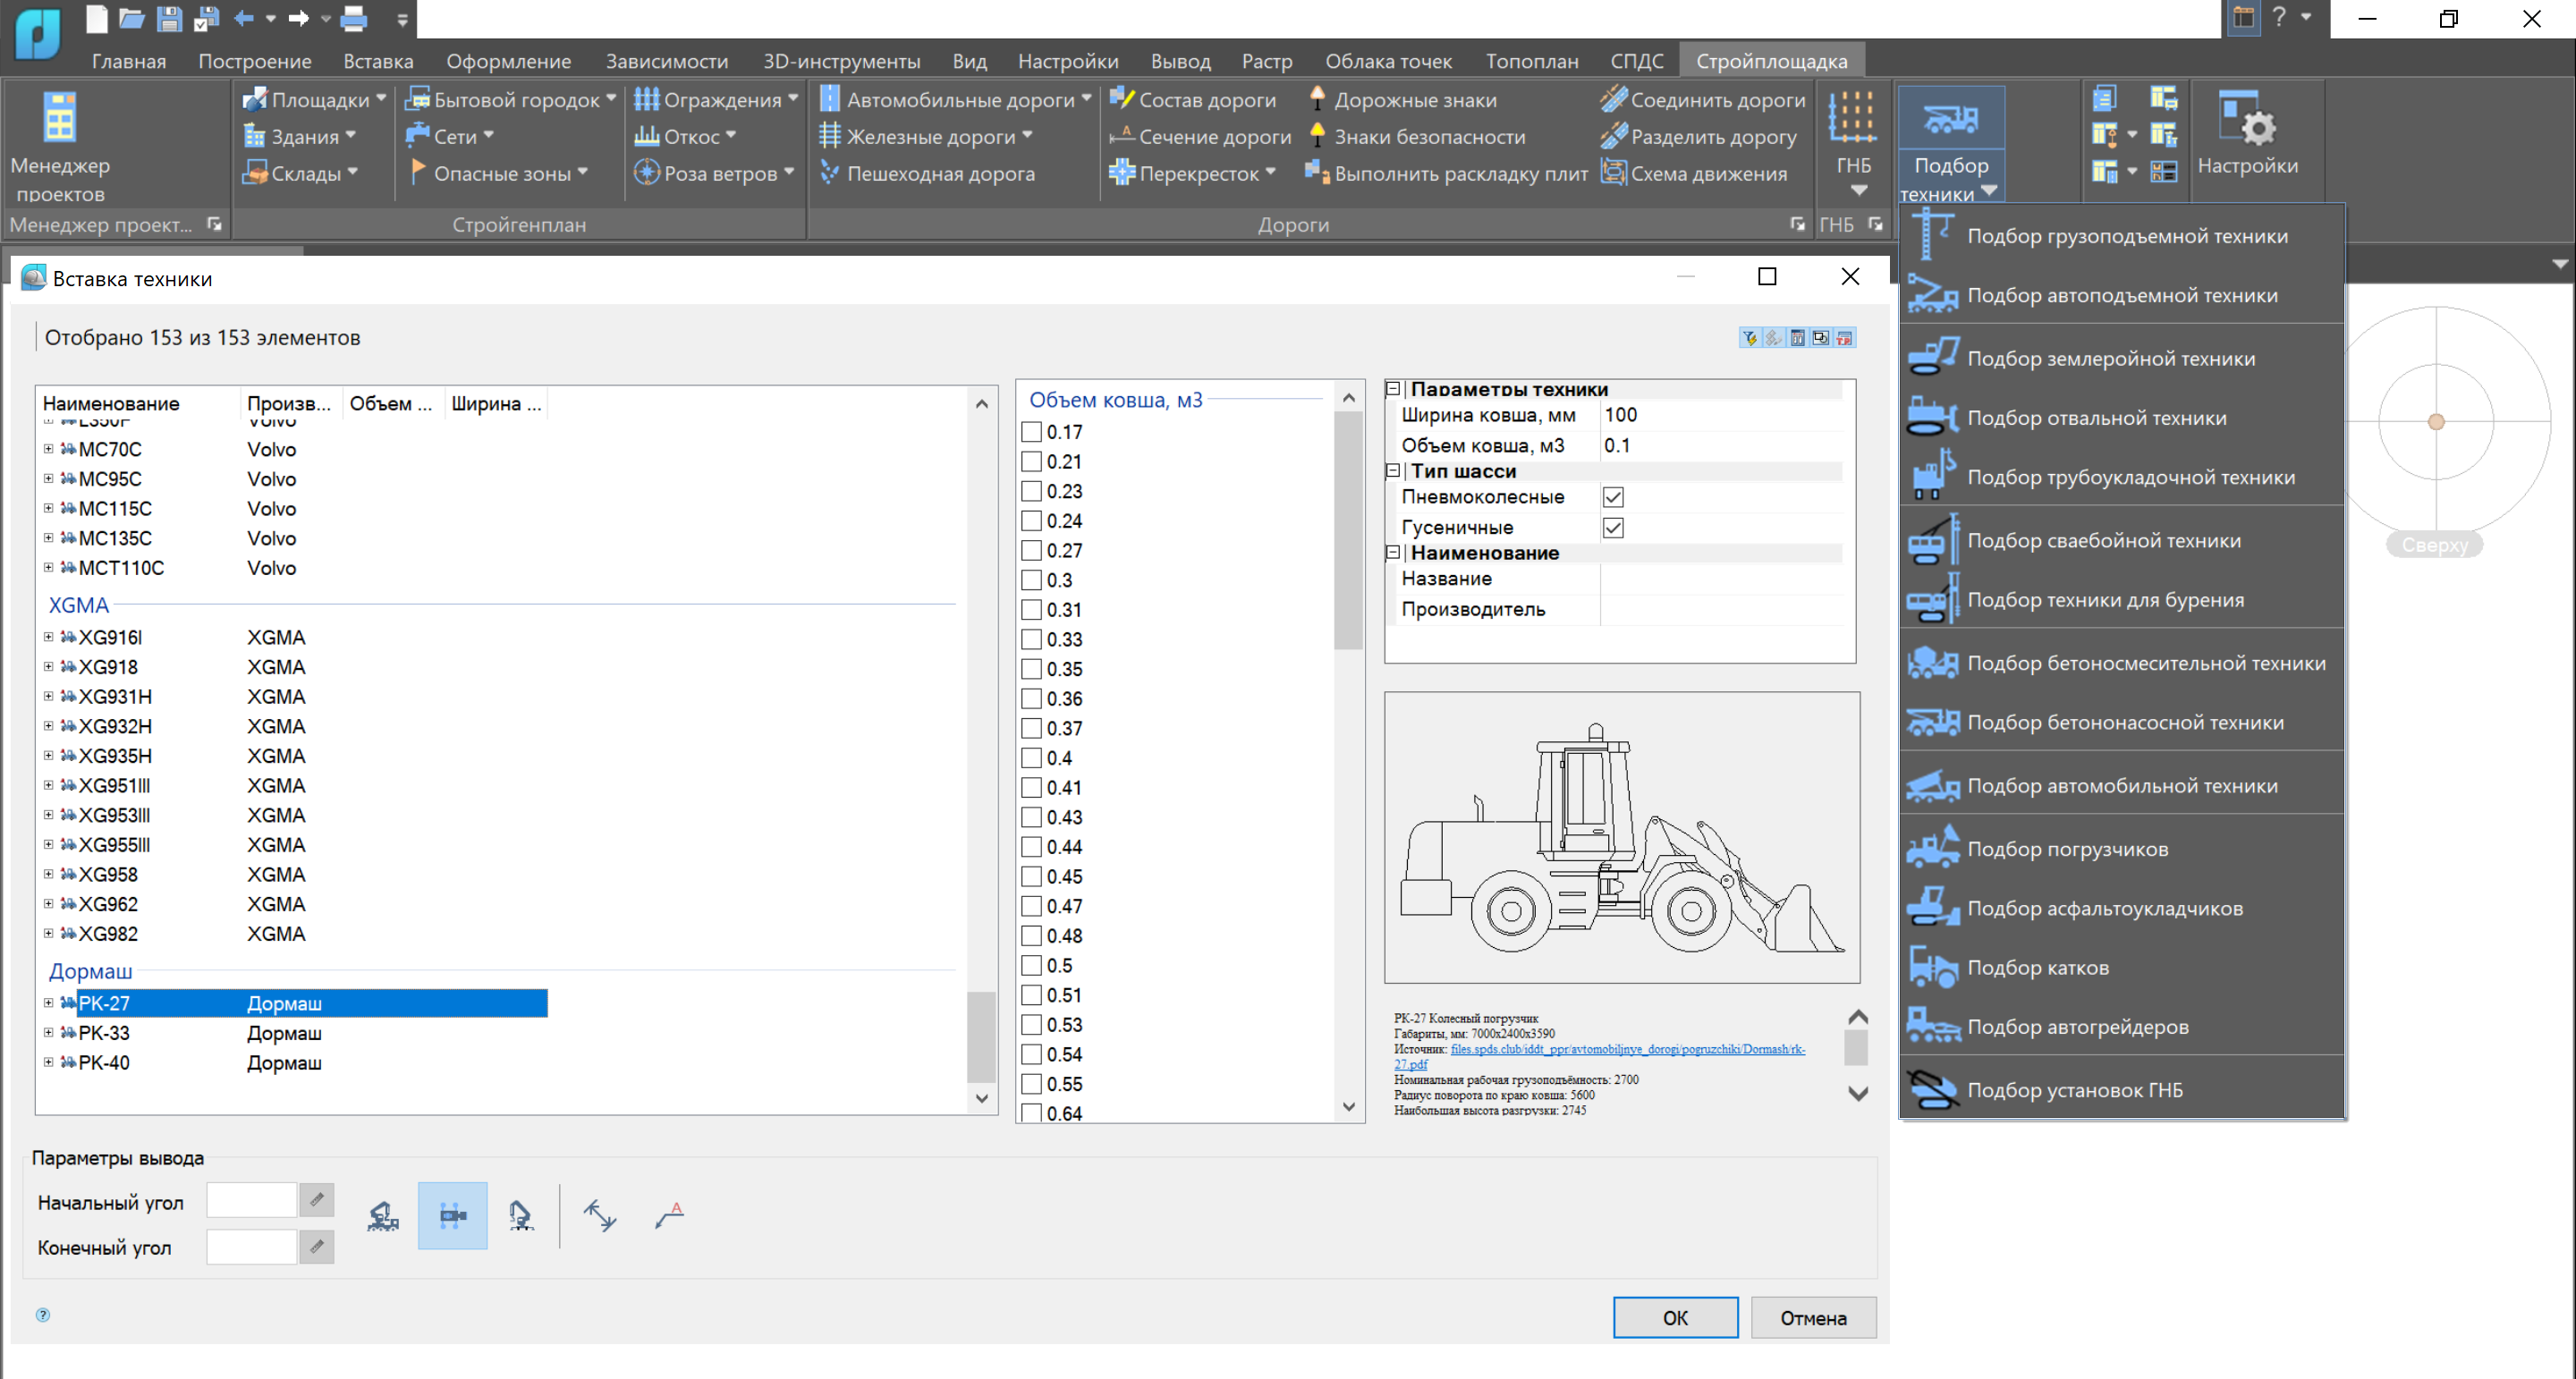The height and width of the screenshot is (1379, 2576).
Task: Click the Настройки gear icon in the ribbon
Action: tap(2247, 135)
